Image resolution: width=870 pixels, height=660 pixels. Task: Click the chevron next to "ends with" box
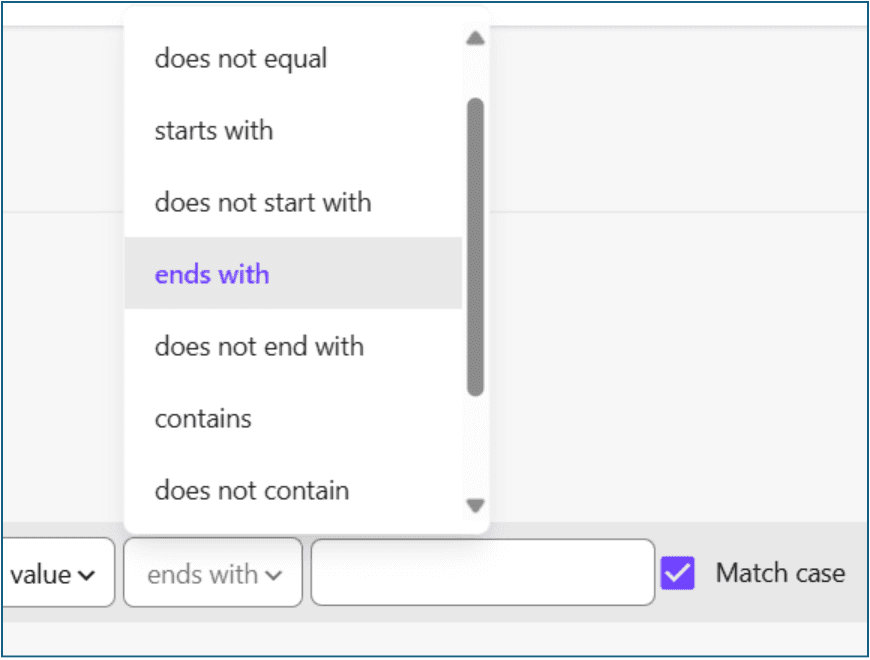pos(274,575)
